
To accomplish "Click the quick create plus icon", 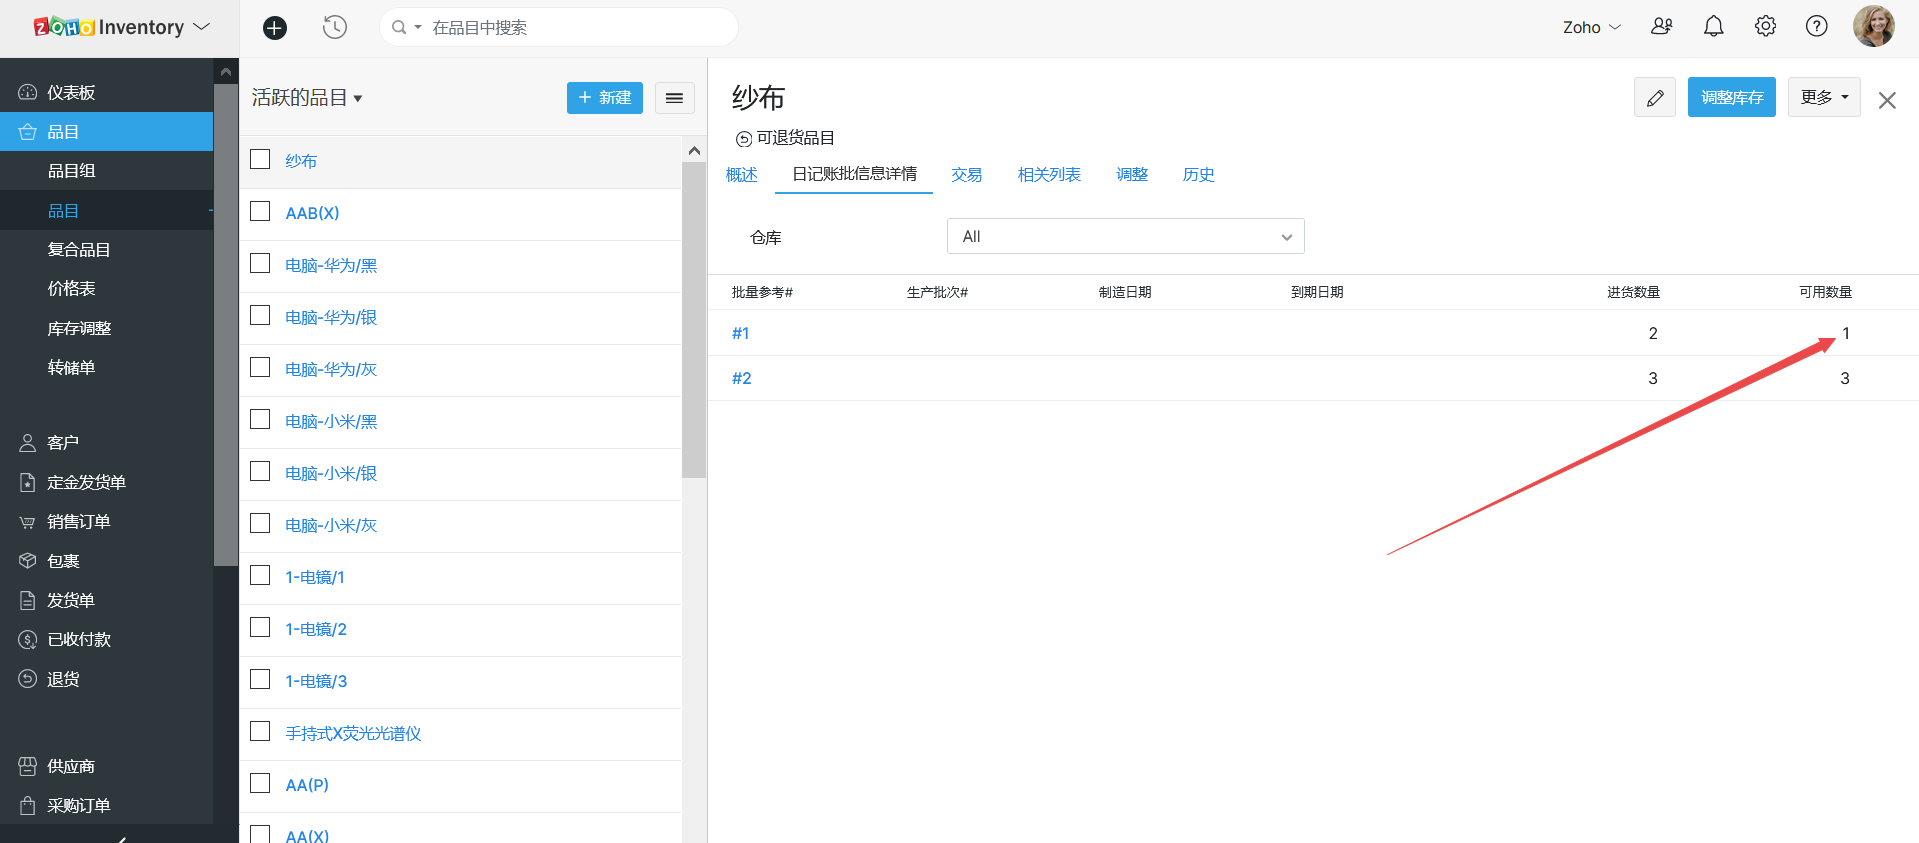I will tap(275, 28).
